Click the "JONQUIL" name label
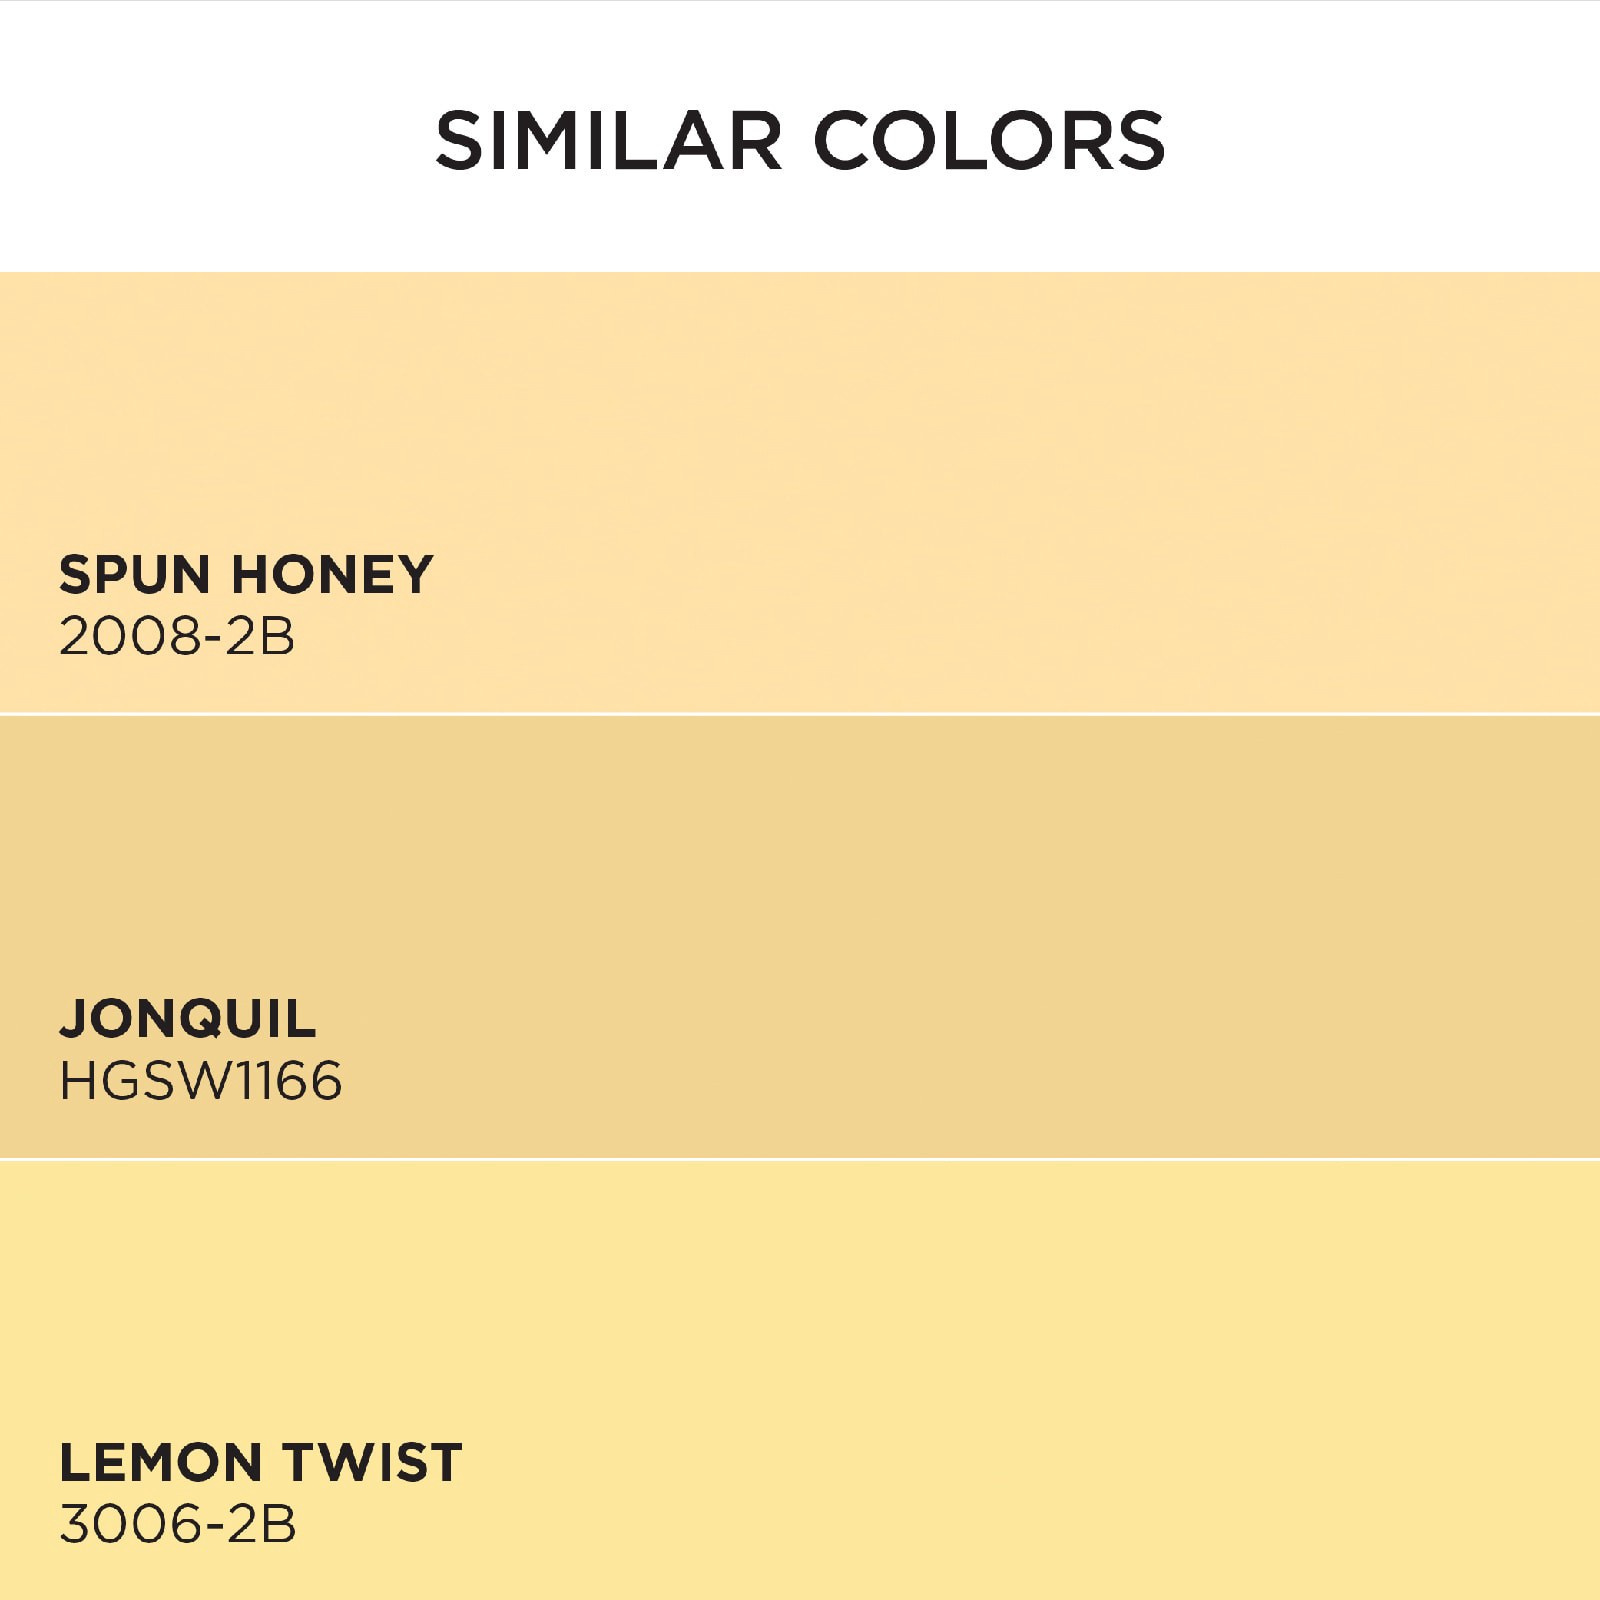 click(188, 1019)
